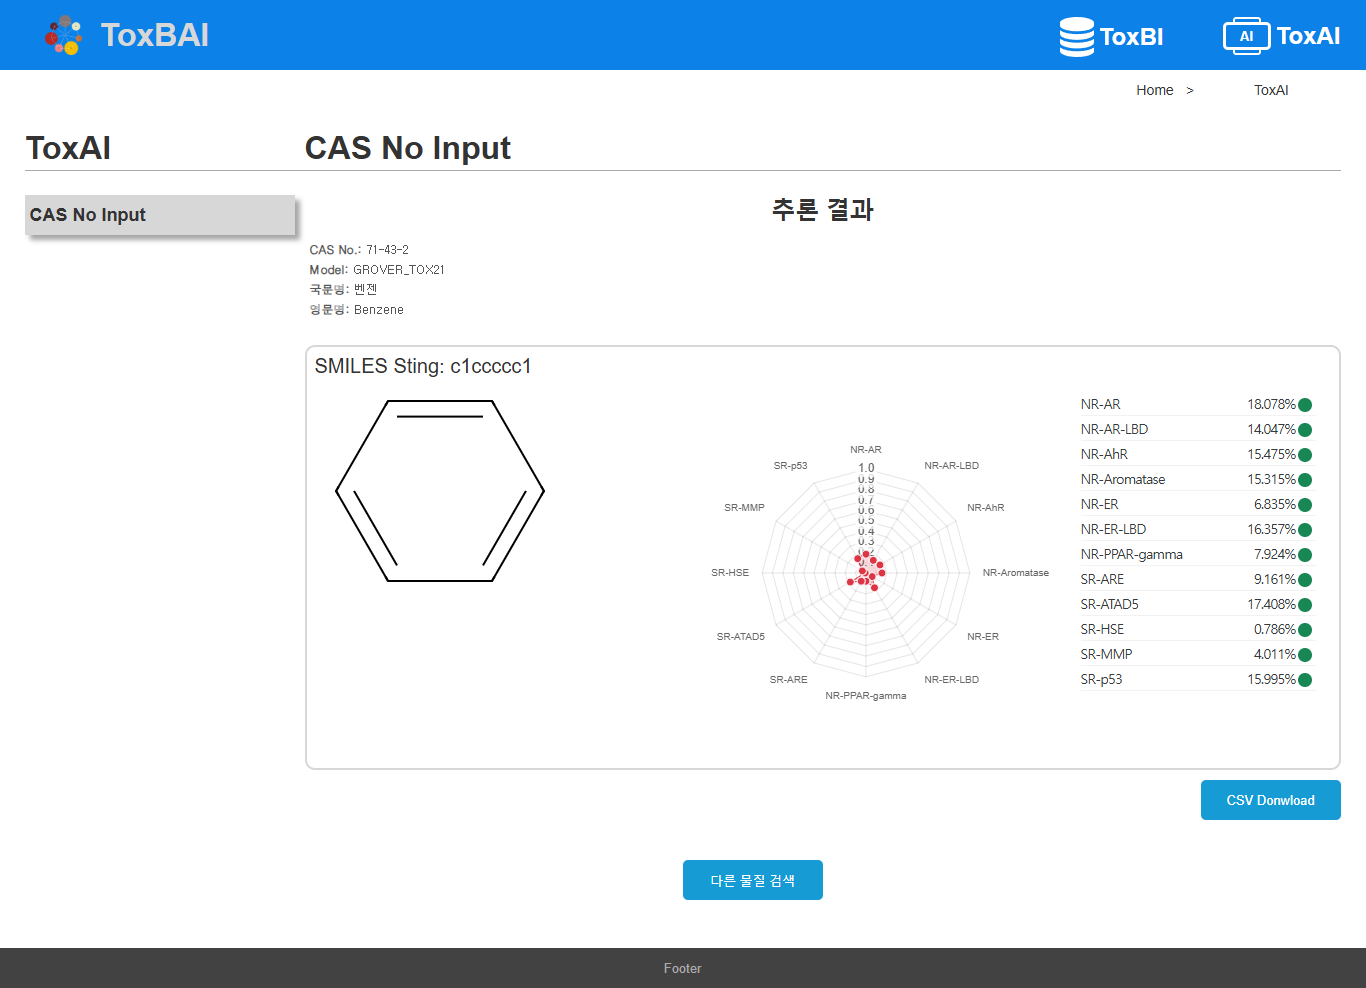Click the SR-MMP label on radar chart
The width and height of the screenshot is (1366, 988).
(x=744, y=508)
